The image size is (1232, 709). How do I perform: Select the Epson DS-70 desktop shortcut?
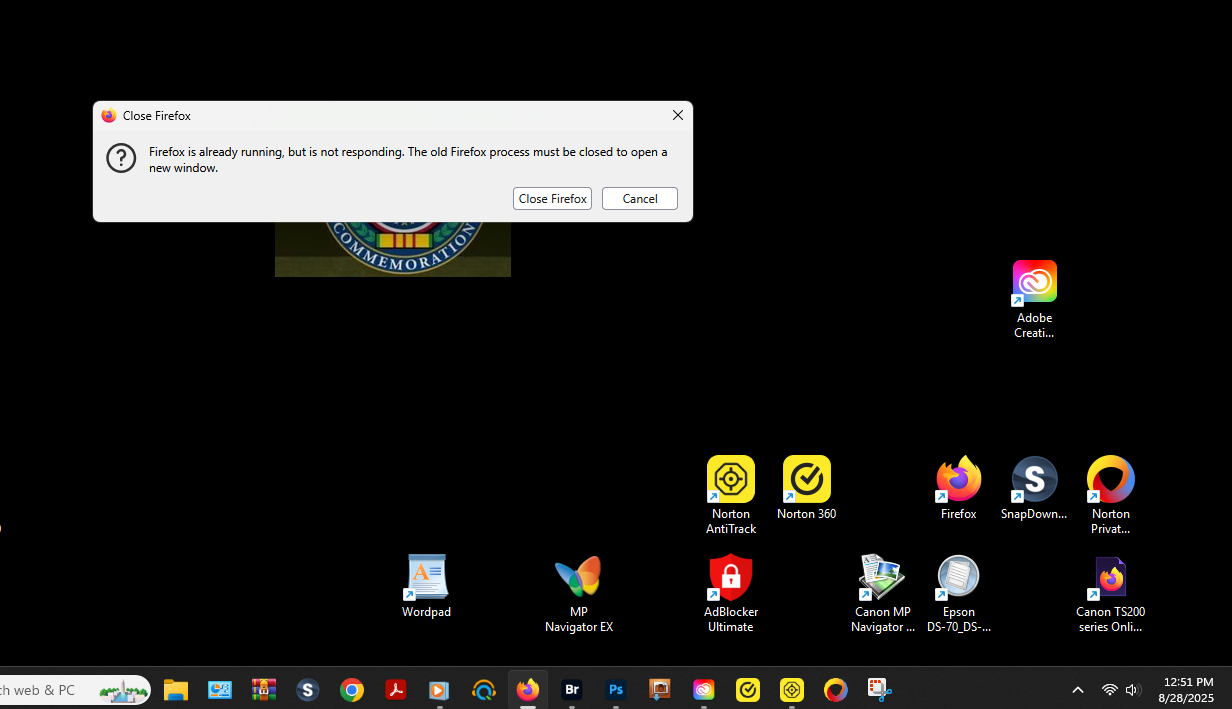(958, 593)
